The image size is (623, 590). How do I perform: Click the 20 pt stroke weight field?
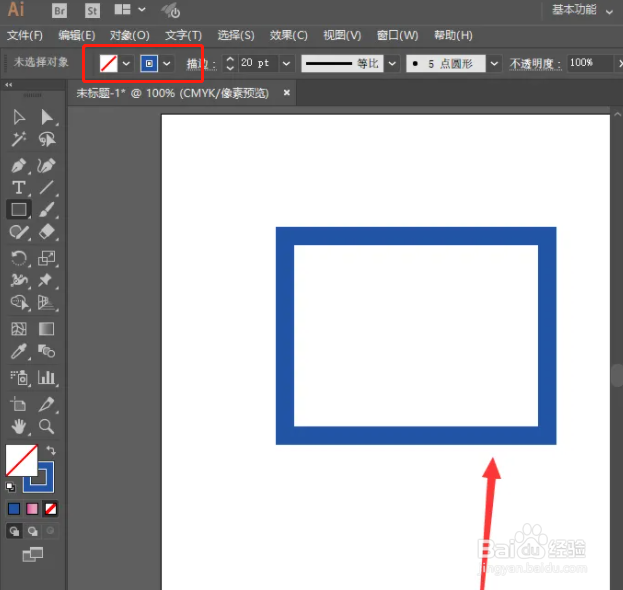point(258,63)
